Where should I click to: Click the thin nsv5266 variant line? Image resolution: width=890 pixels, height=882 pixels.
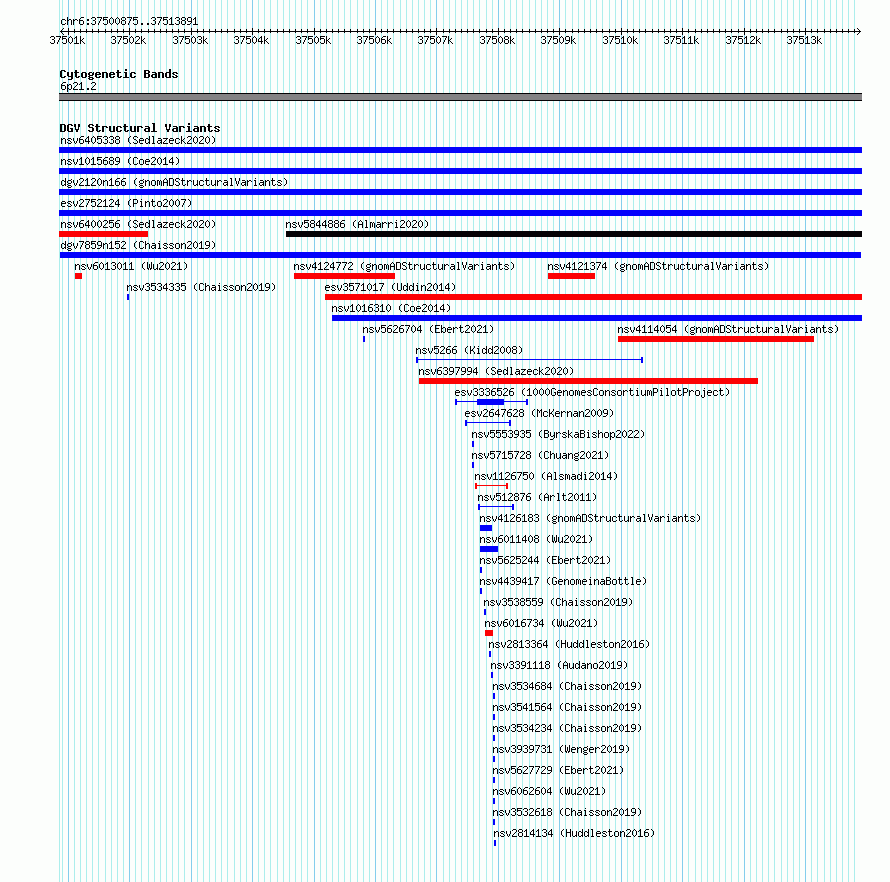[530, 360]
